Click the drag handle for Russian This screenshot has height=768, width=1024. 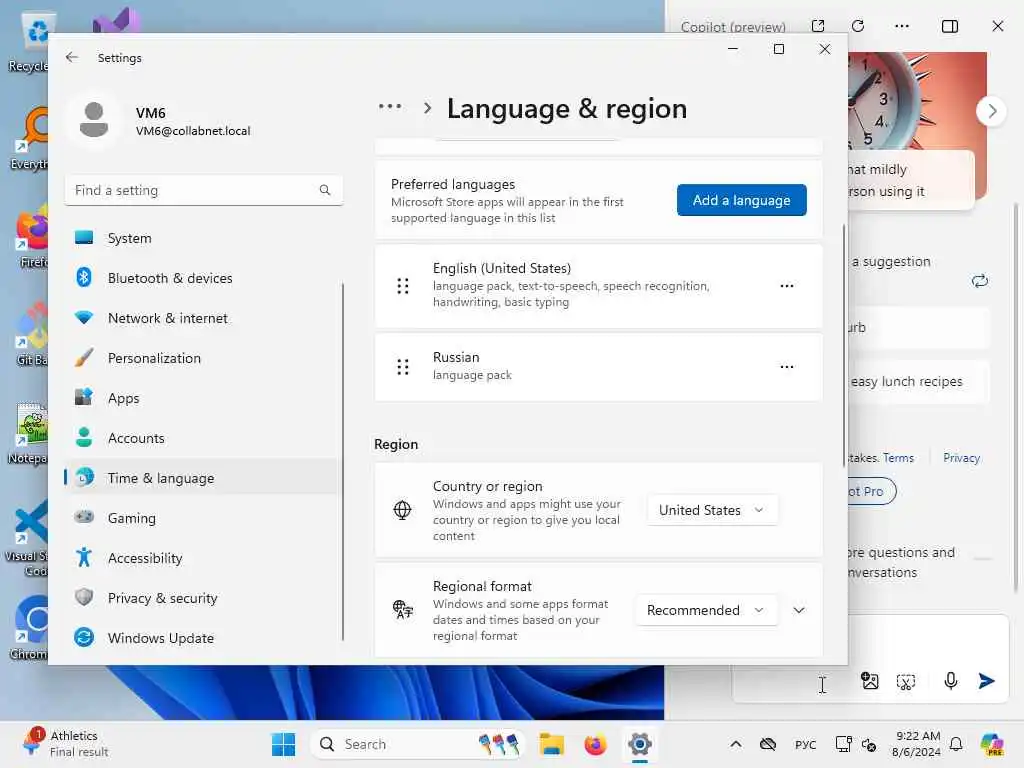click(403, 367)
